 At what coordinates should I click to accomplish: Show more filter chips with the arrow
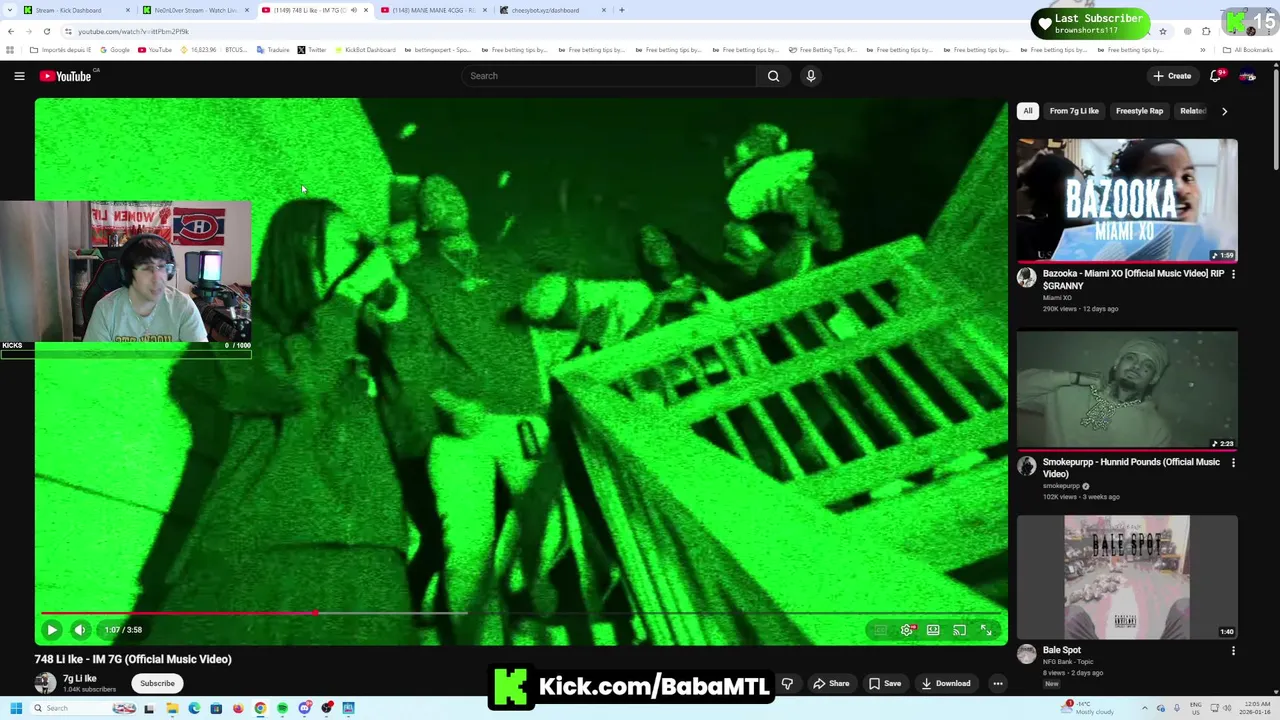coord(1224,111)
